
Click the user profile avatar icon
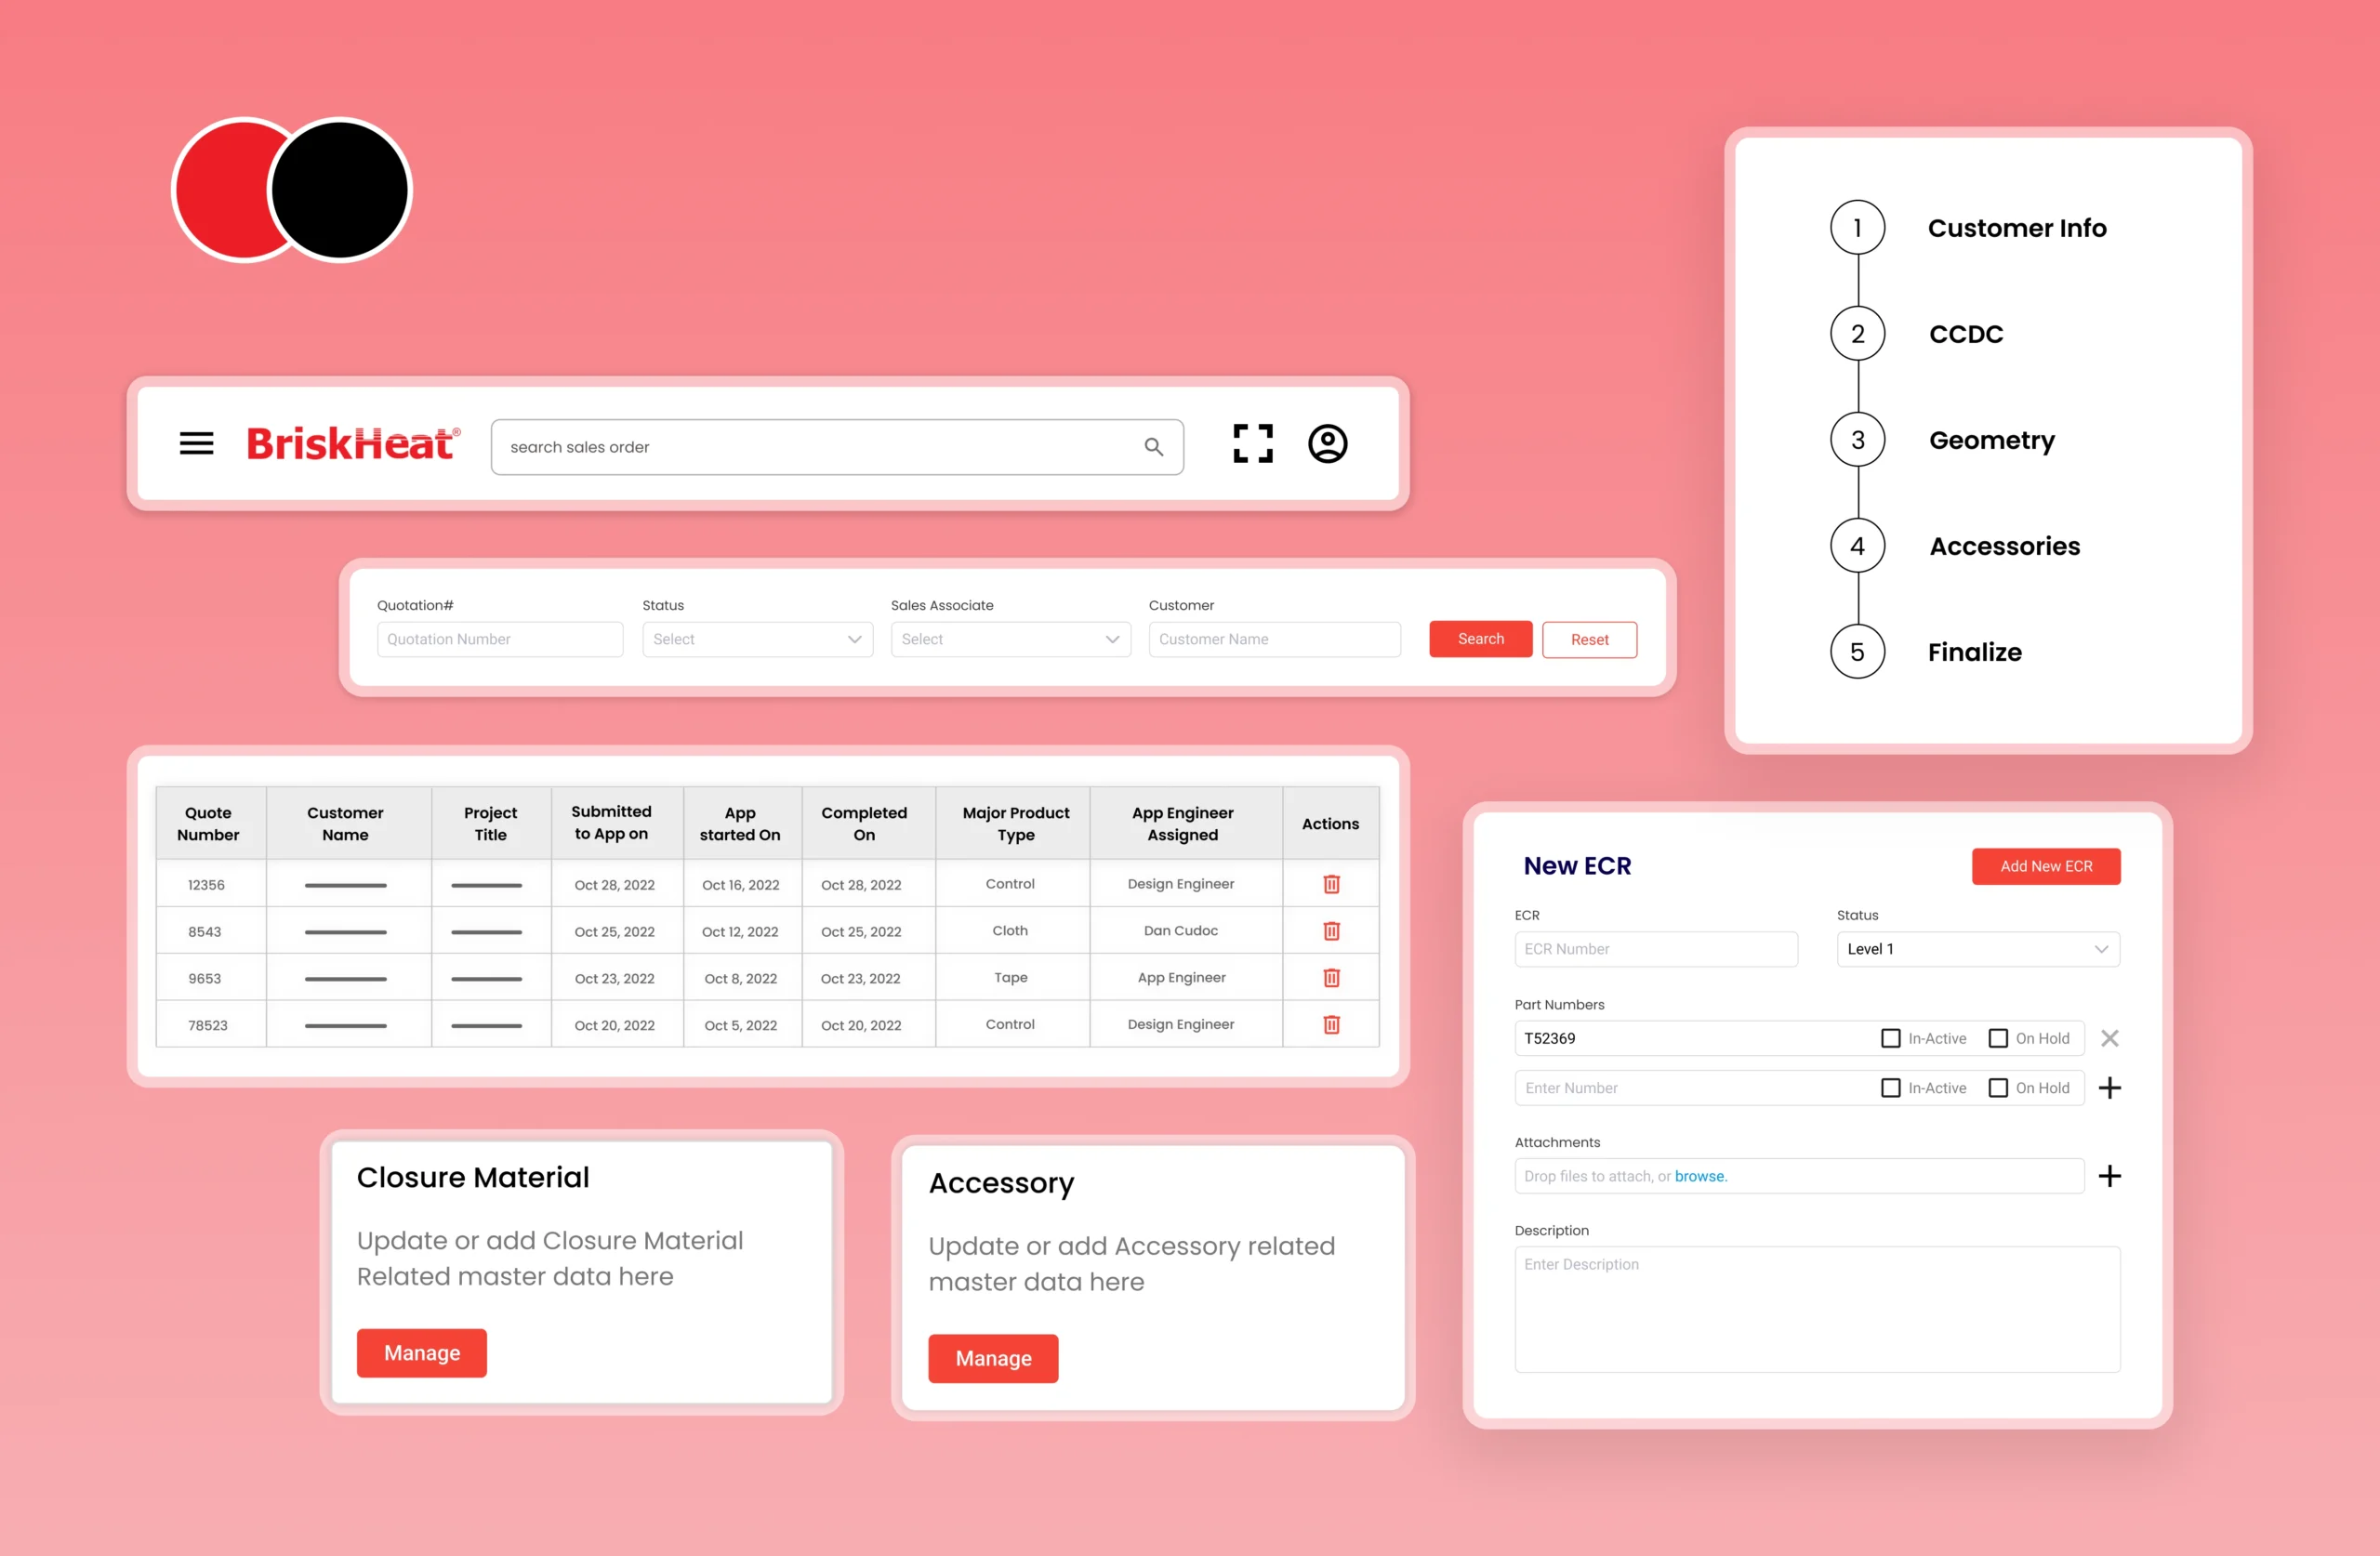[x=1328, y=444]
